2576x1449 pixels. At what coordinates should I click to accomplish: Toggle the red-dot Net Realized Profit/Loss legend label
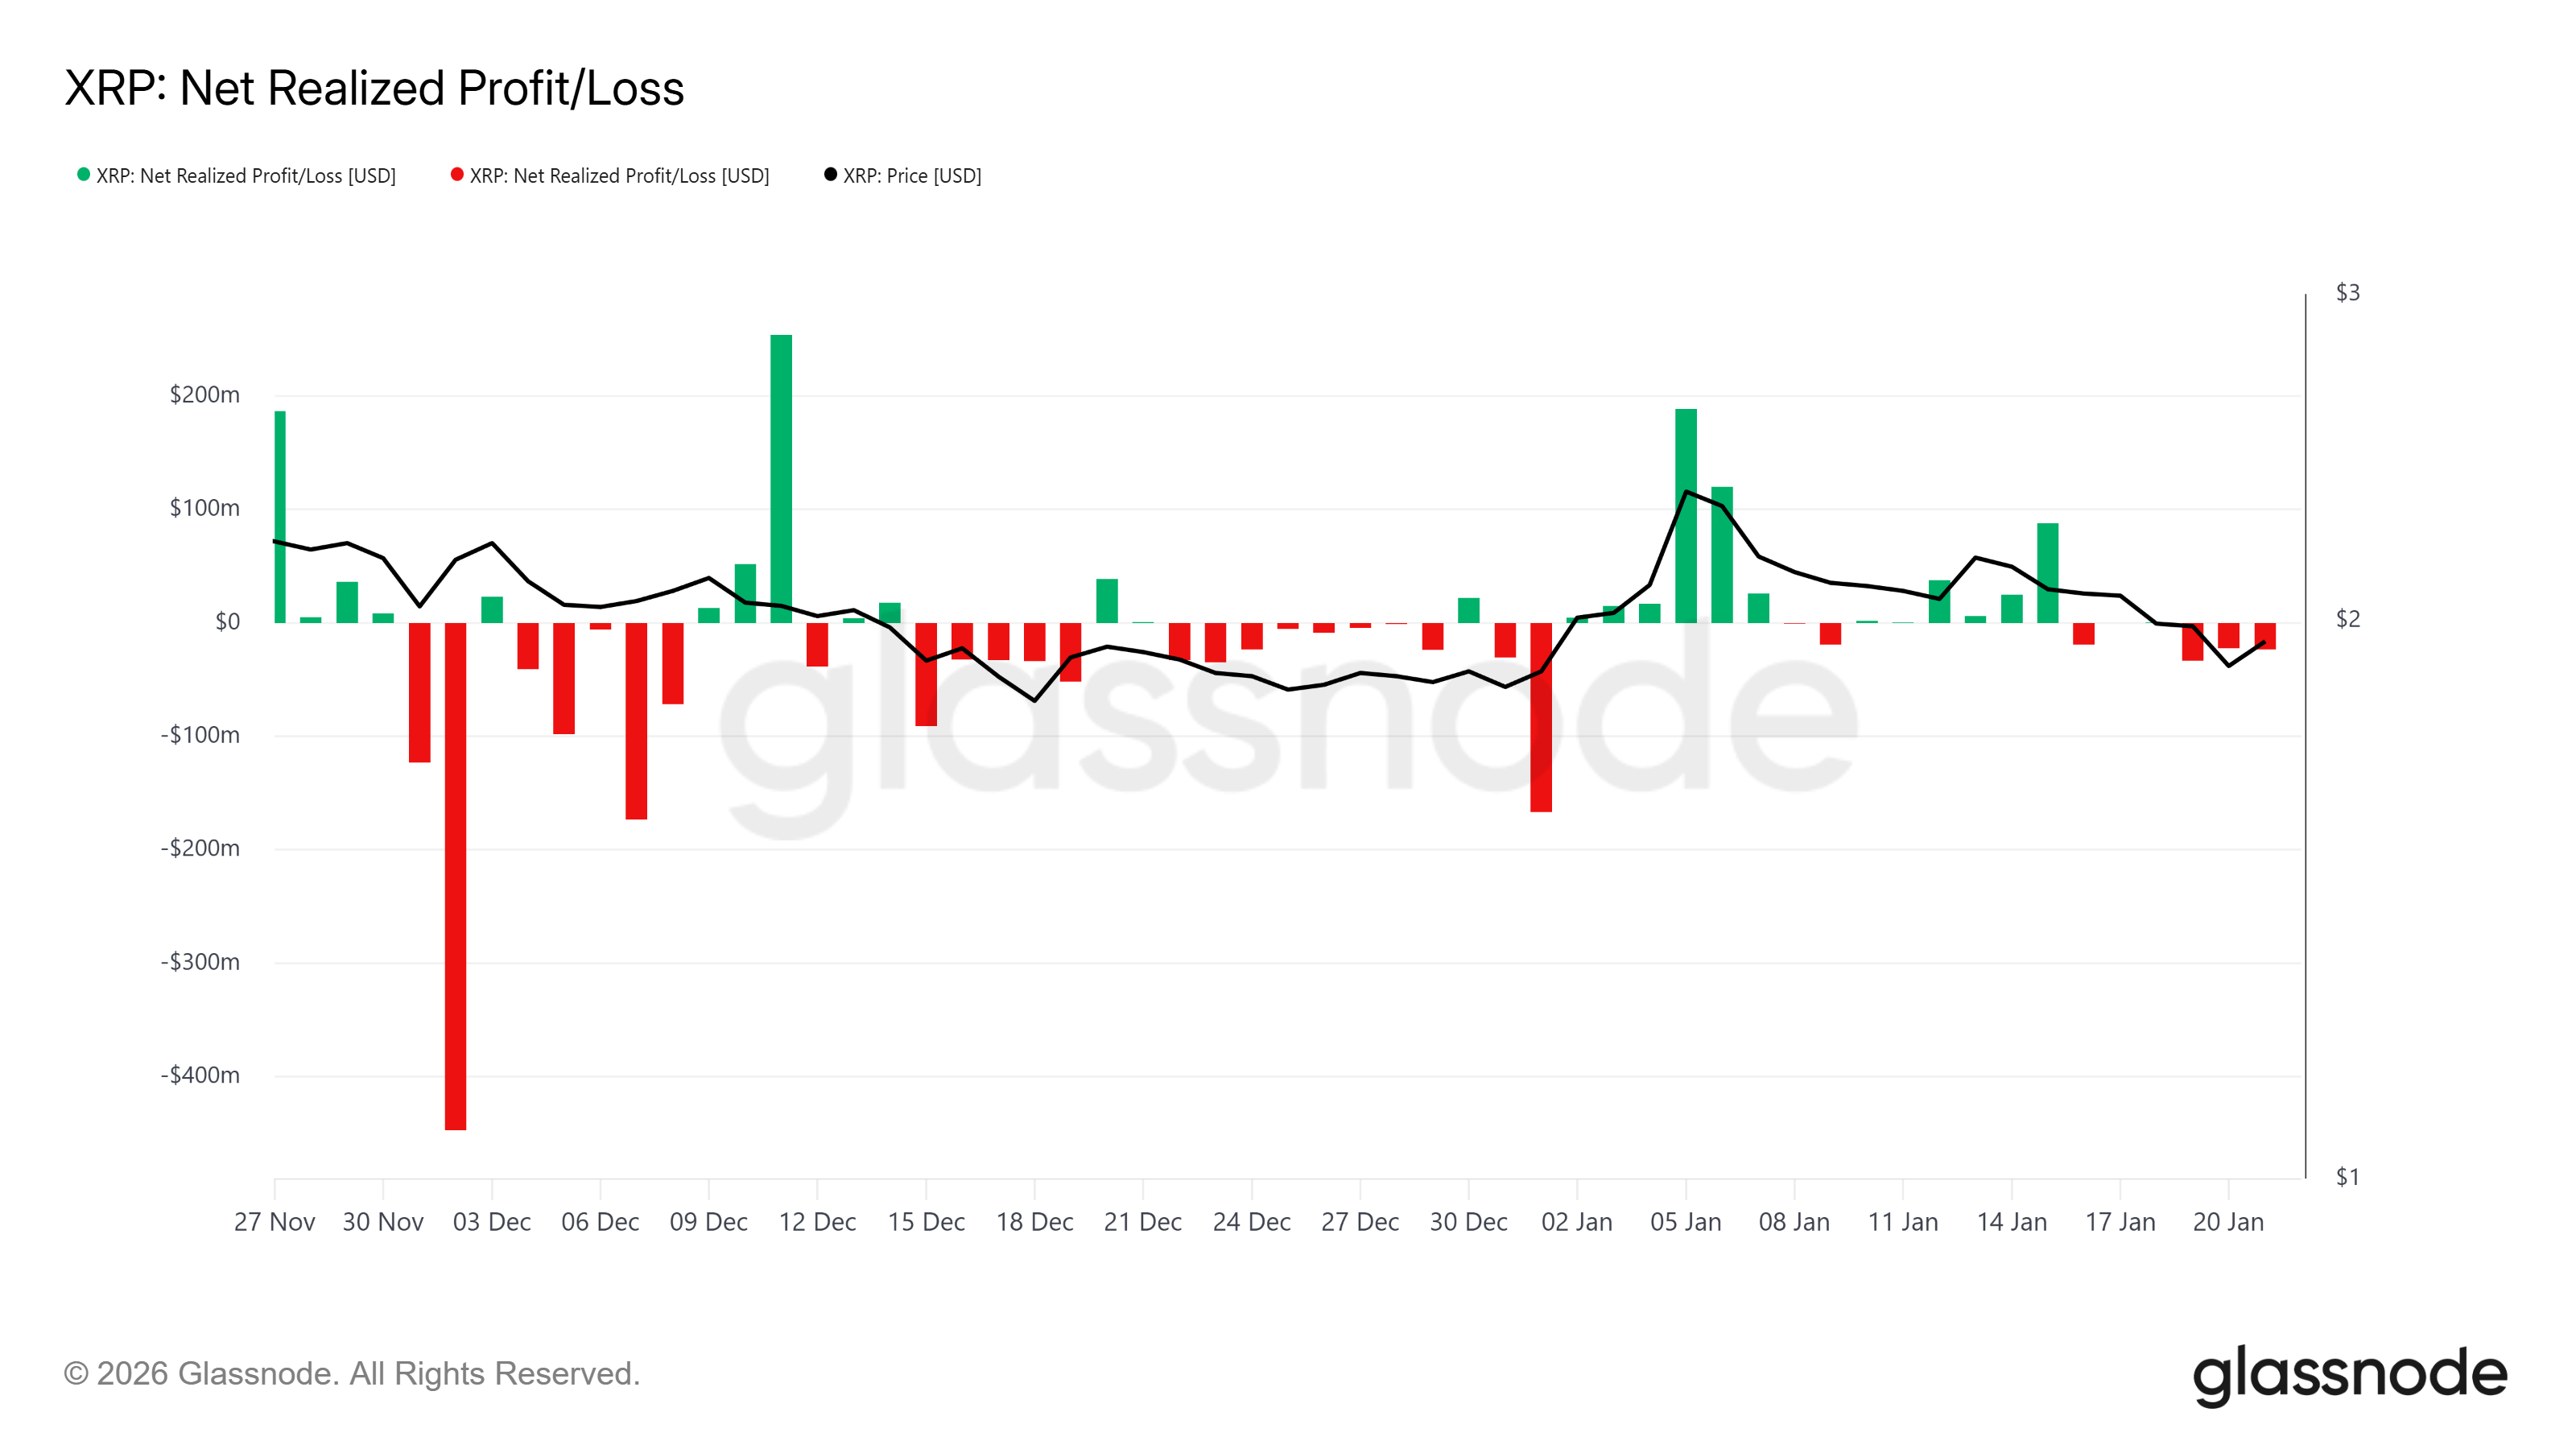(x=619, y=176)
